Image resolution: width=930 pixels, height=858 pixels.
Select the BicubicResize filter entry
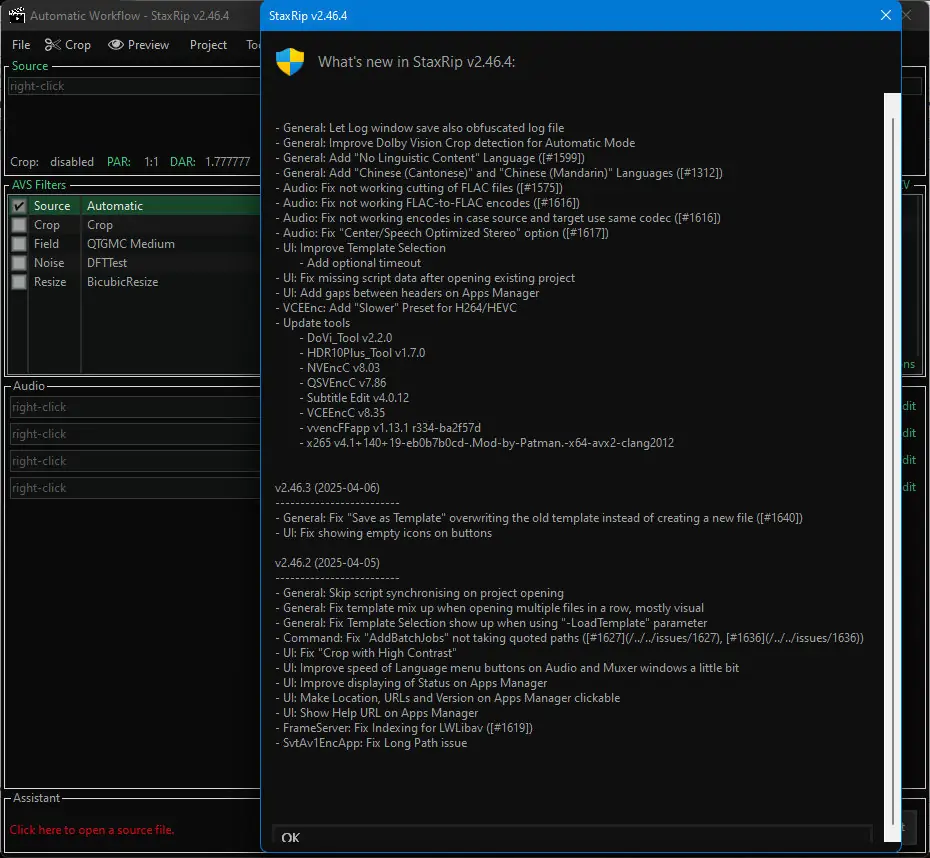(x=122, y=282)
